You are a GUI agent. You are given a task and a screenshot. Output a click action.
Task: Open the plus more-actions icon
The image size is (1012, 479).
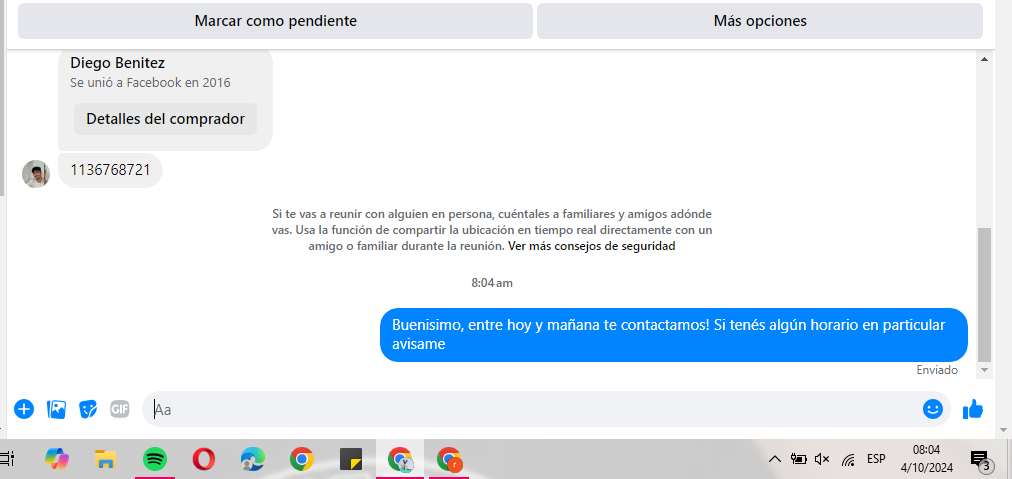(x=24, y=409)
